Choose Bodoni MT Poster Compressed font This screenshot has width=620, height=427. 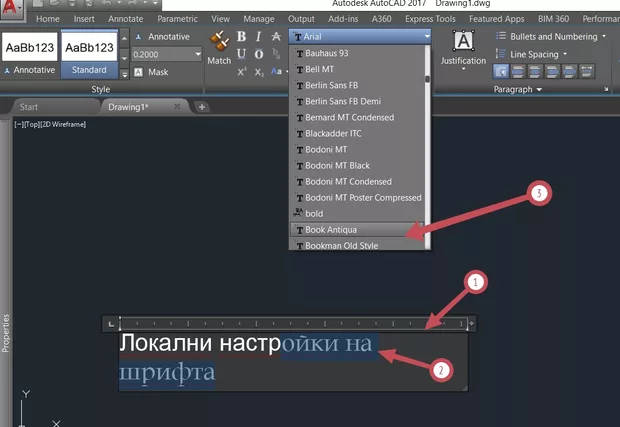coord(357,197)
